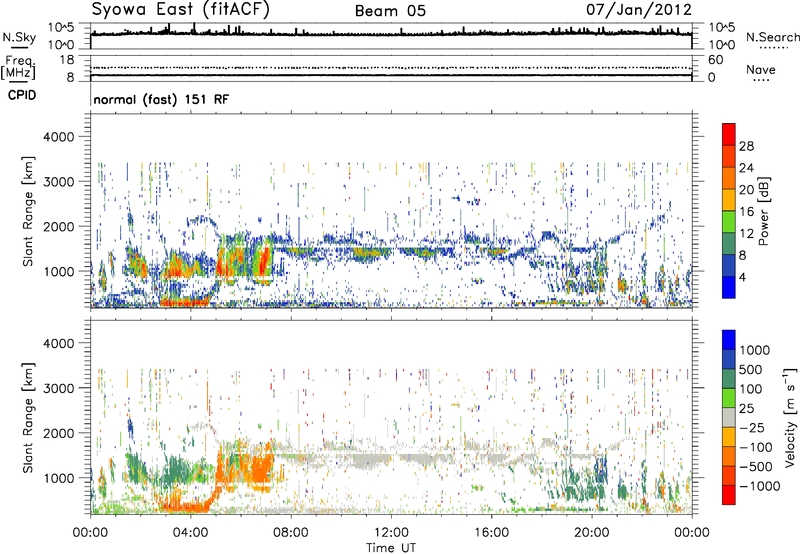Image resolution: width=800 pixels, height=554 pixels.
Task: Click the "normal (fast) 151 RF" text
Action: point(161,99)
